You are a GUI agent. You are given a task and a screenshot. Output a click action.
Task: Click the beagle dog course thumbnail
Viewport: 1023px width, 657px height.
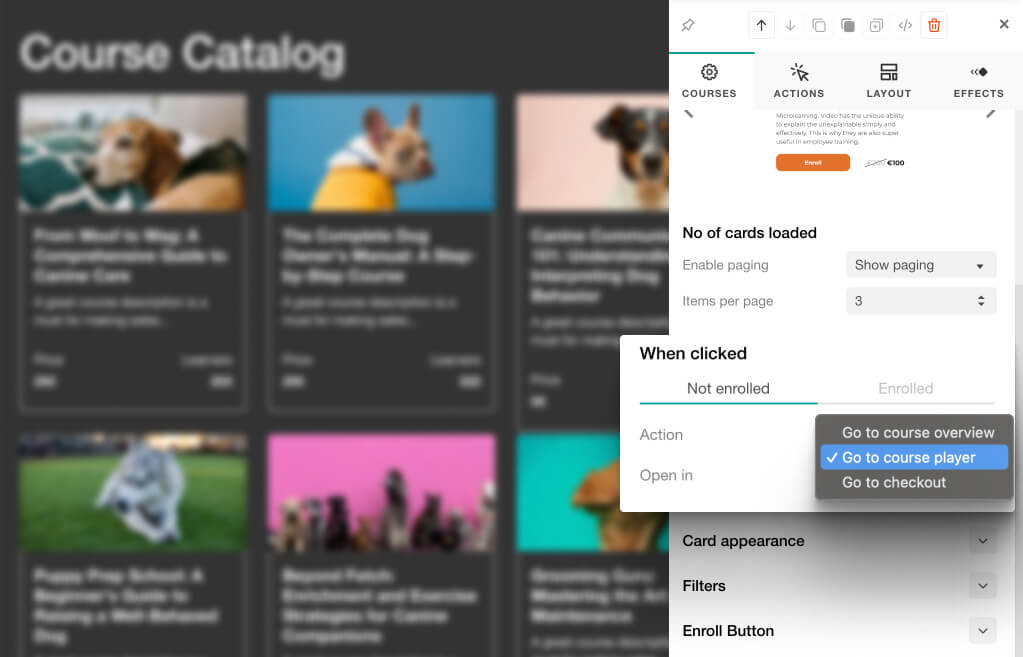point(133,153)
